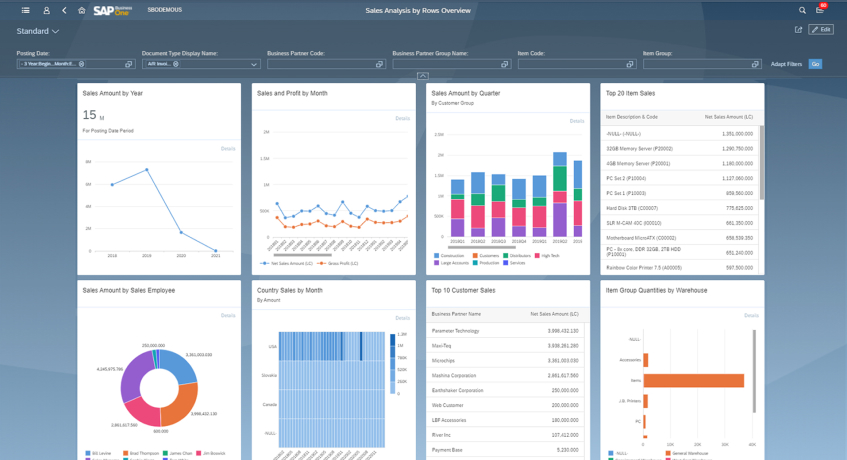
Task: Open the Top 20 Item Sales card header
Action: (x=630, y=93)
